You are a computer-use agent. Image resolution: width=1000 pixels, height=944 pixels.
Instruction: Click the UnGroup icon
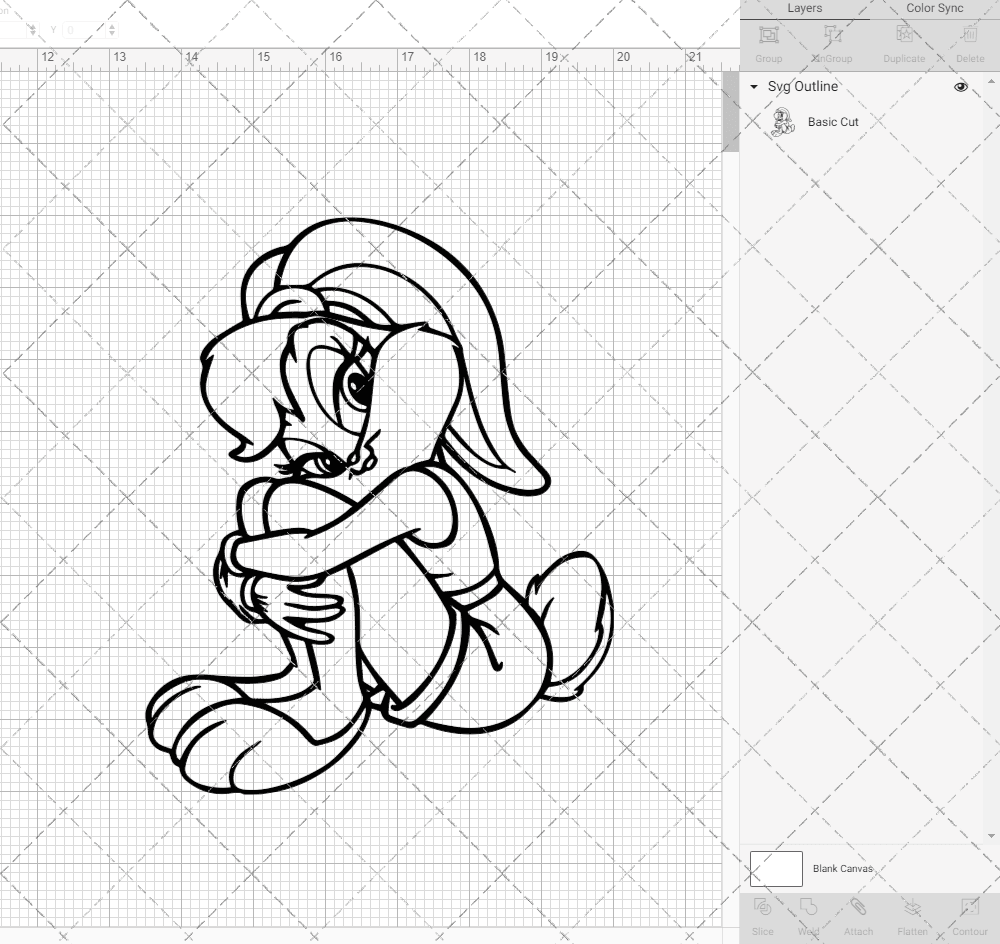[832, 35]
